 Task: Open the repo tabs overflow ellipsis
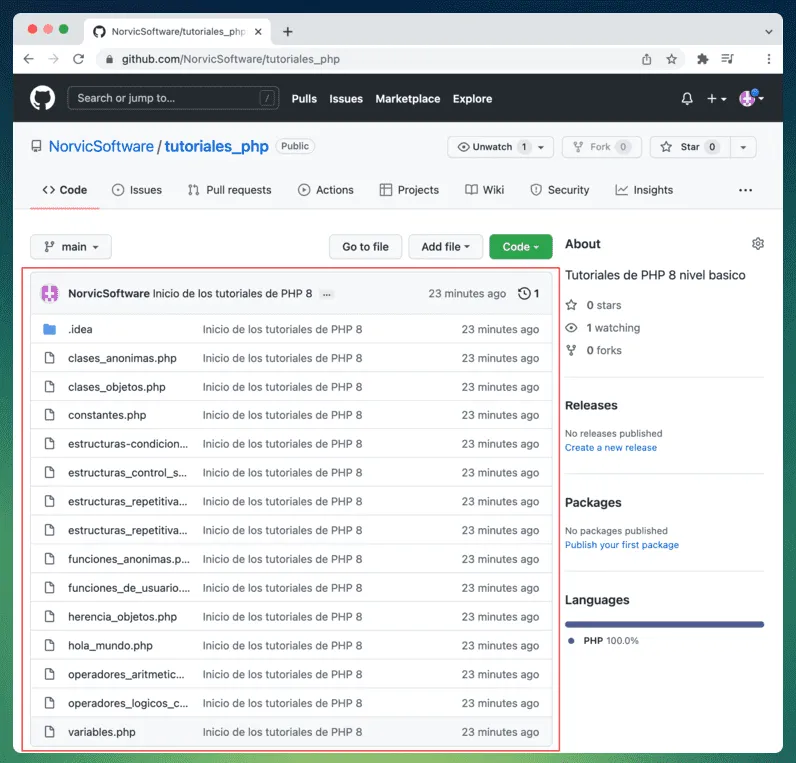point(745,190)
